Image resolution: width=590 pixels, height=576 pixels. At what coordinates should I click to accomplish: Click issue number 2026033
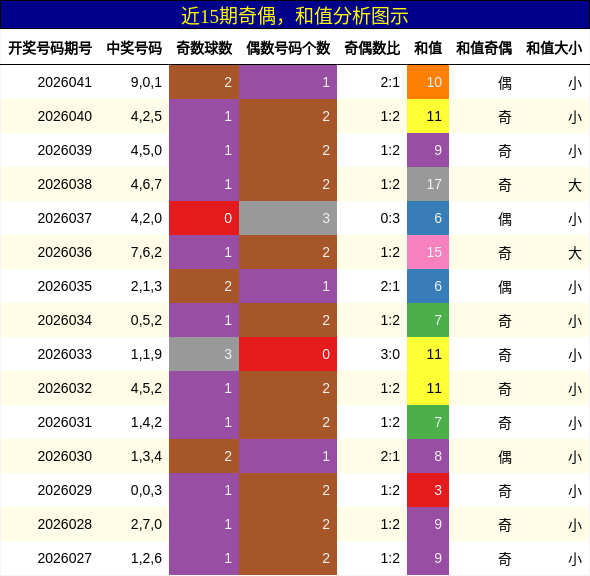coord(65,354)
